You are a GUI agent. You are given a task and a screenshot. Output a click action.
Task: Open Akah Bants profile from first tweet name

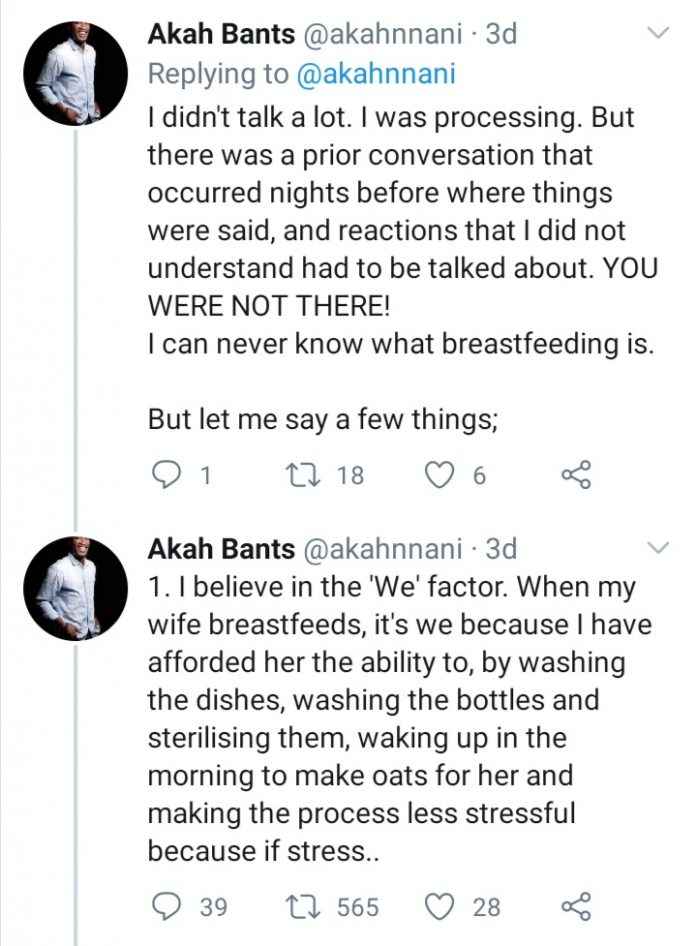click(x=221, y=33)
